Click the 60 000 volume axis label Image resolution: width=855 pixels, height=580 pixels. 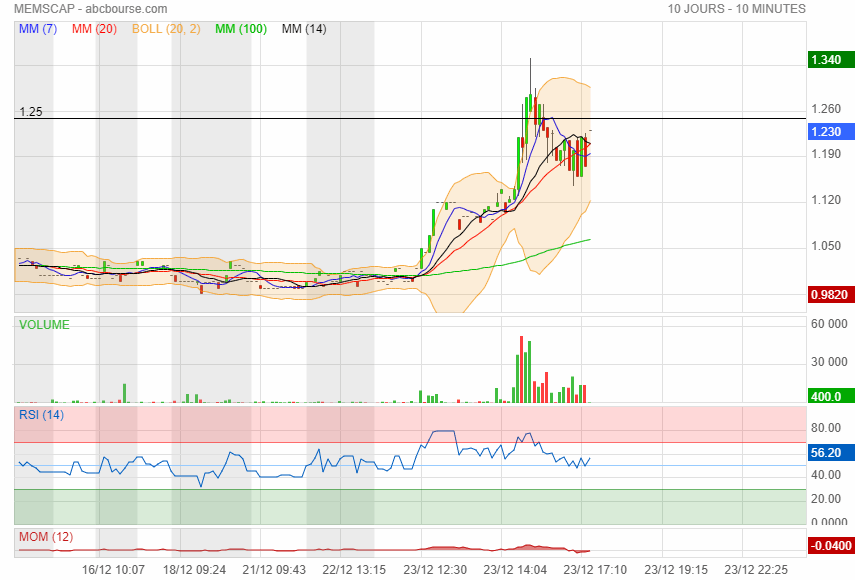tap(829, 324)
